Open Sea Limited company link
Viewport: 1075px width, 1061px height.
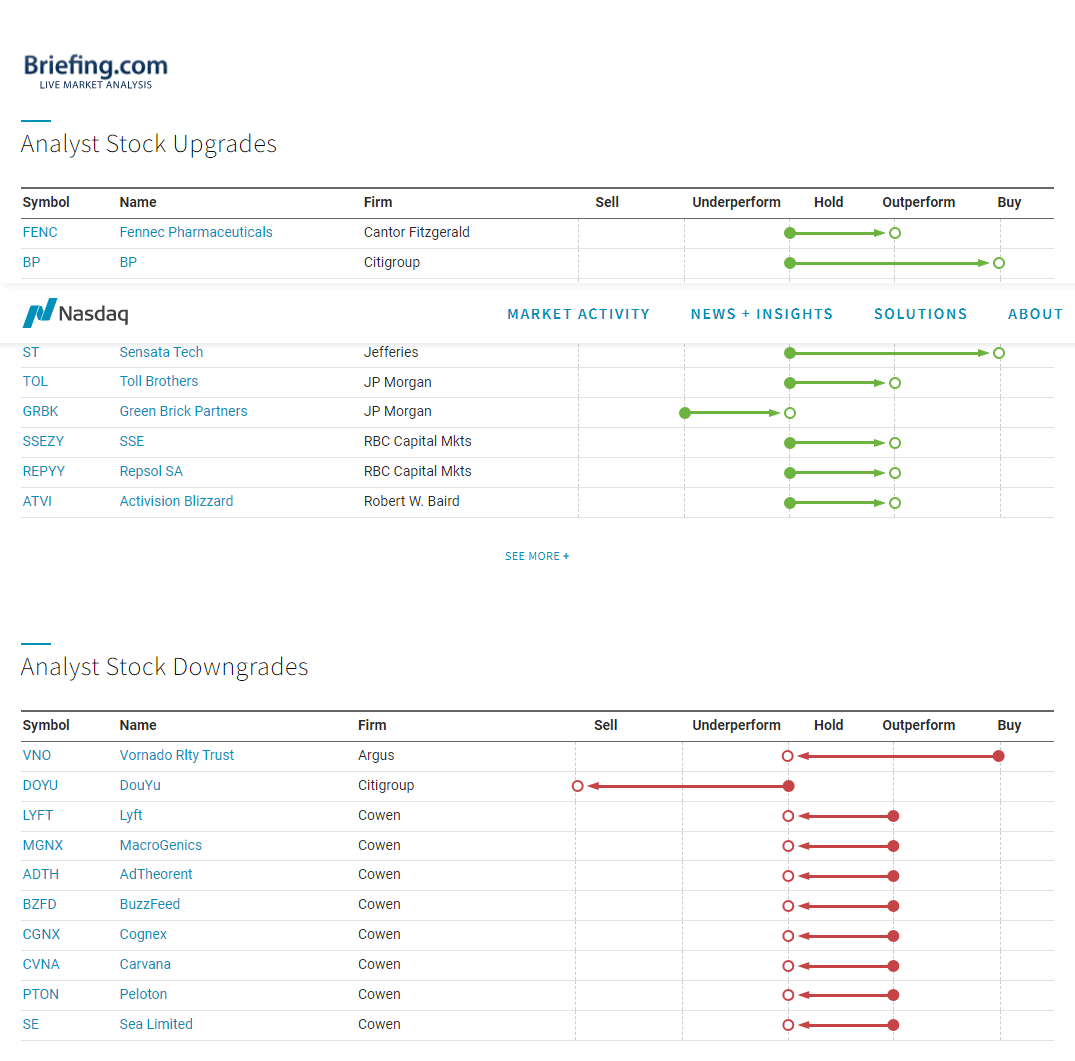pyautogui.click(x=156, y=1025)
